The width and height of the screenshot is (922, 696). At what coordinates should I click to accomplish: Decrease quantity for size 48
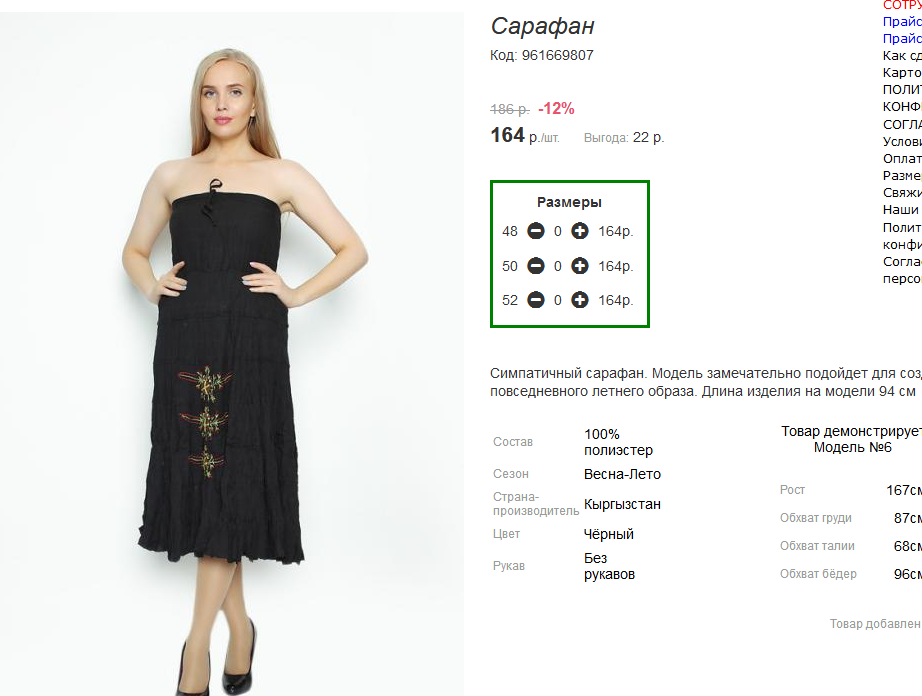coord(536,231)
